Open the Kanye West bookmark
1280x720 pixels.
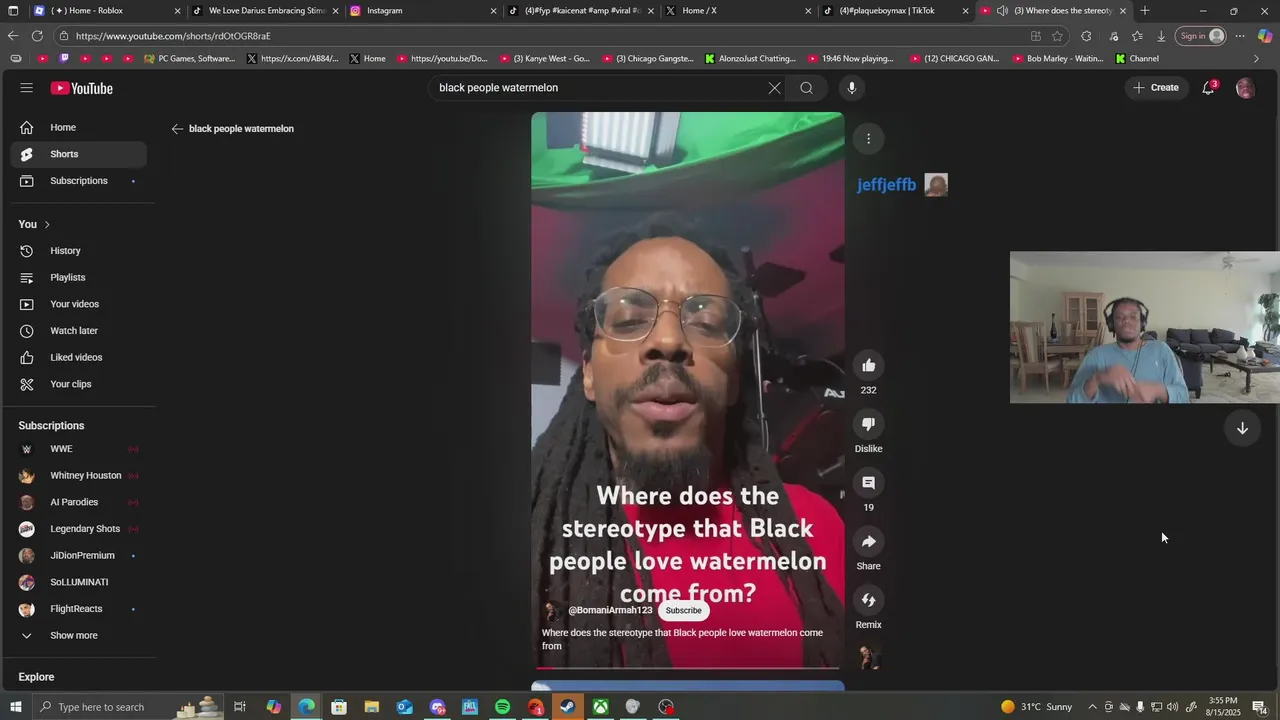tap(545, 59)
